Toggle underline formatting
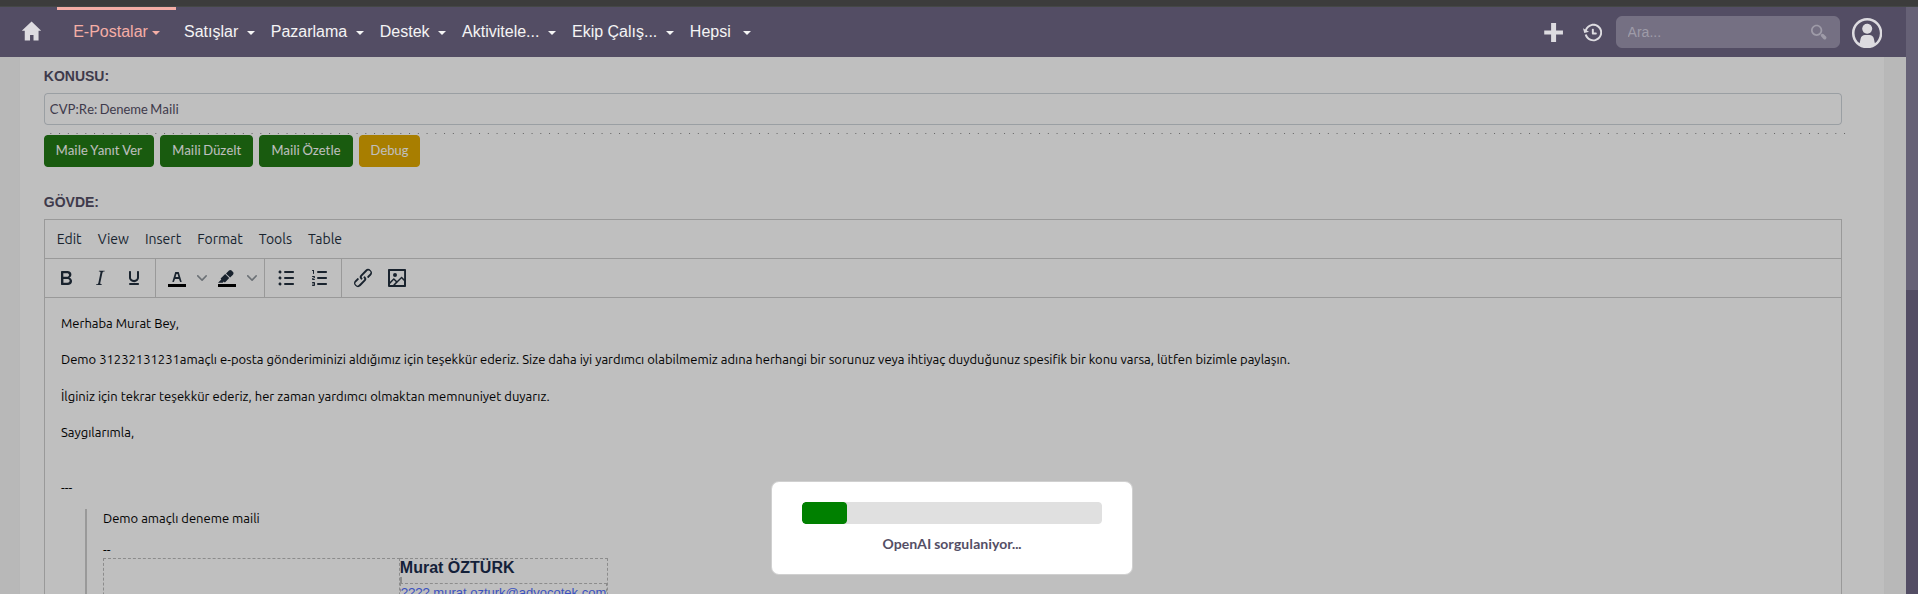 point(134,278)
